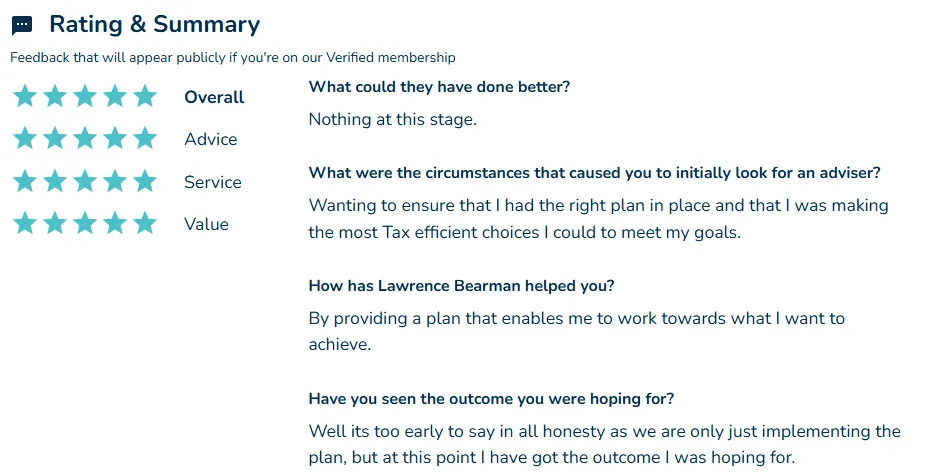Click the 'Have you seen the outcome' question

(492, 399)
